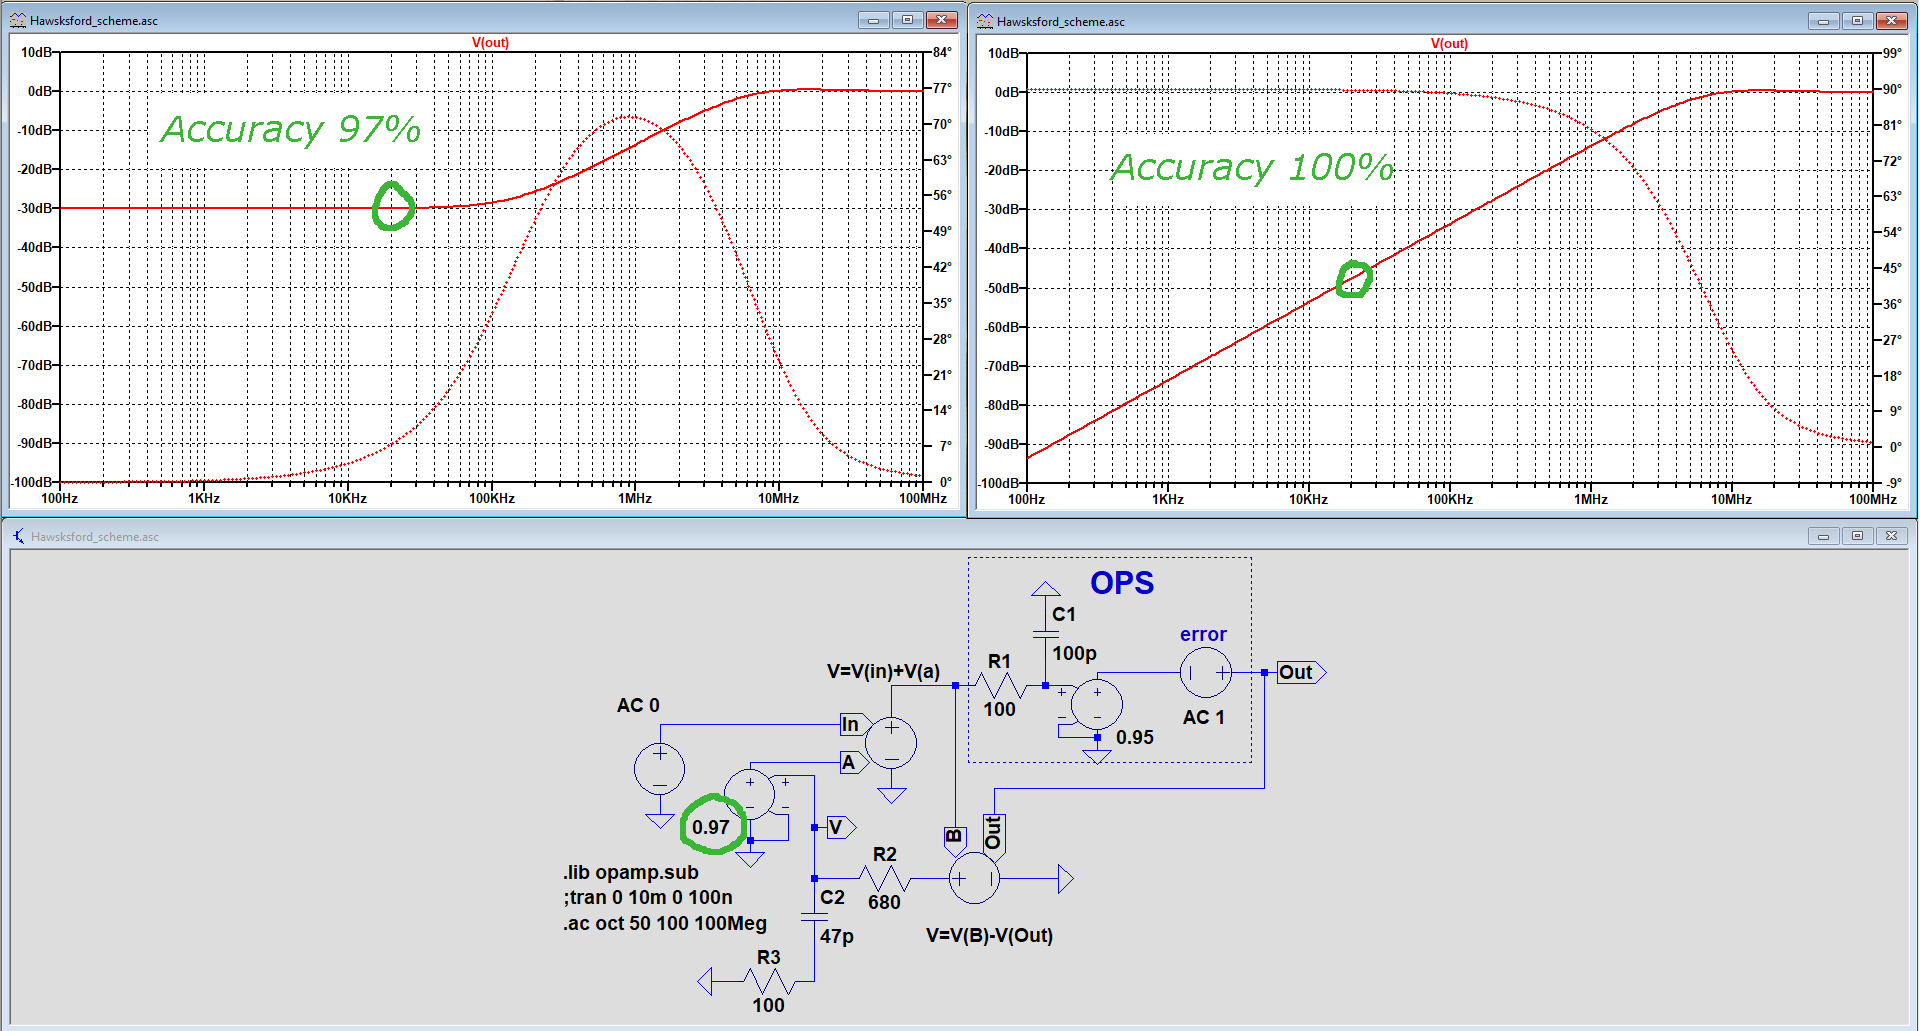The image size is (1920, 1031).
Task: Click the AC 1 value of error source
Action: (x=1204, y=717)
